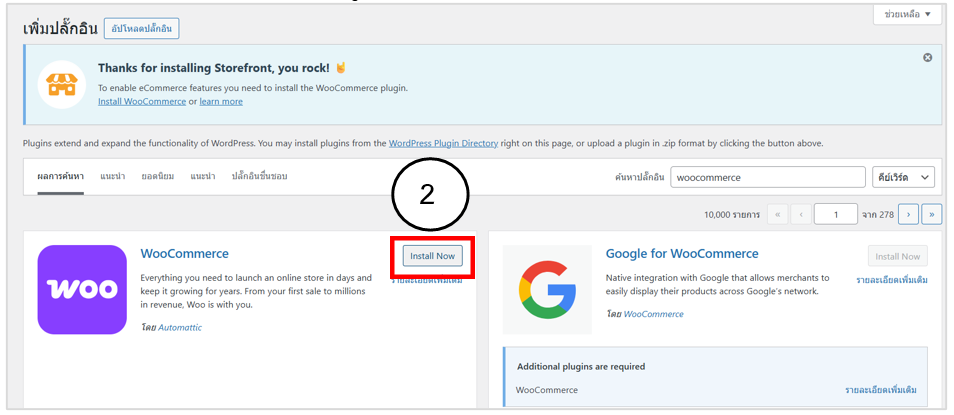Screen dimensions: 954x415
Task: Go to the previous page of results
Action: point(801,214)
